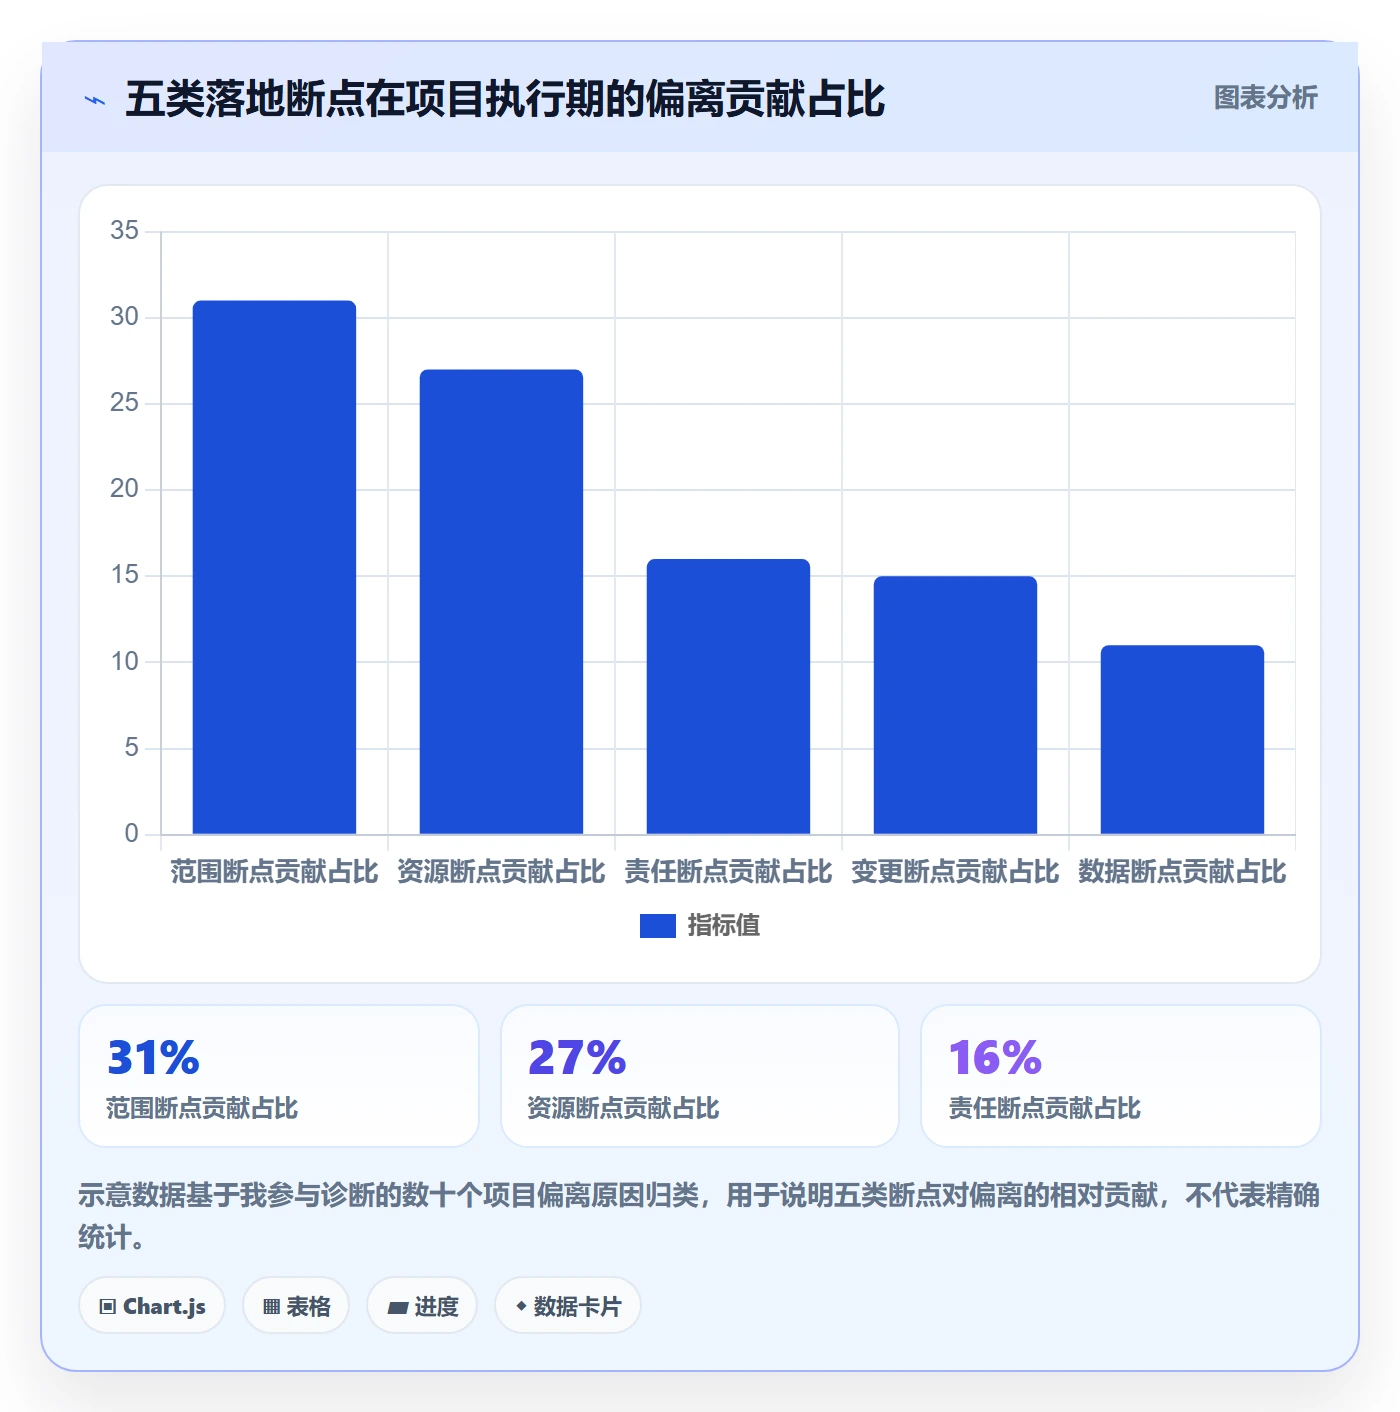Click the note paragraph starting 示意数据基于
Viewport: 1400px width, 1412px height.
click(x=699, y=1216)
